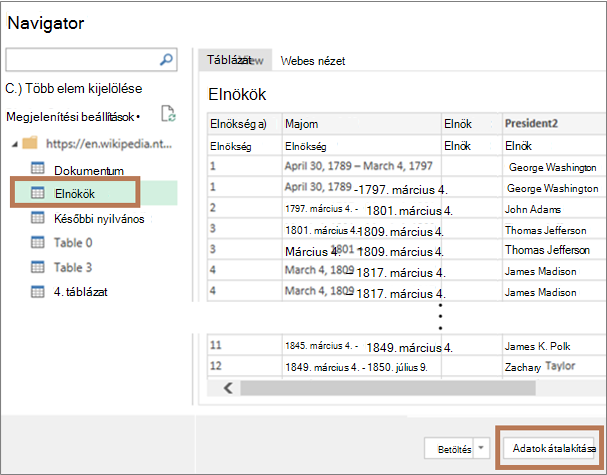This screenshot has width=607, height=475.
Task: Select 4. táblázat in the tree
Action: [81, 292]
